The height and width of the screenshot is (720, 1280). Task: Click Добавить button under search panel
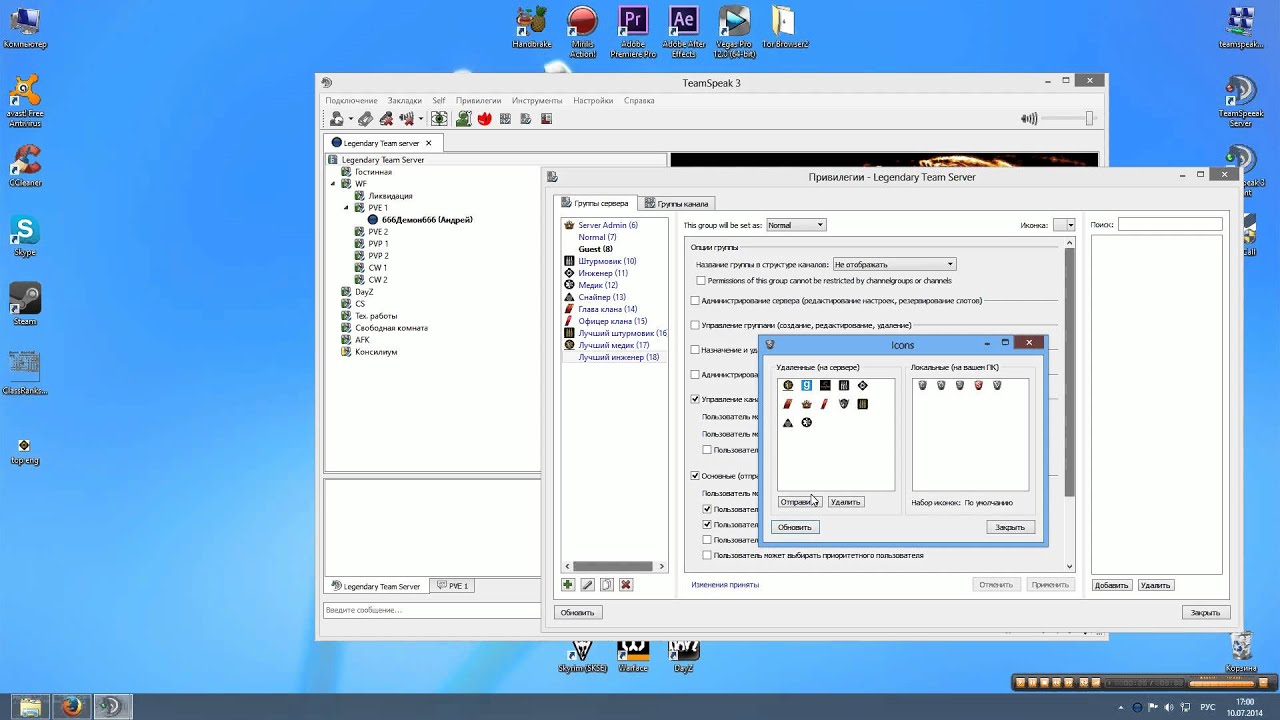click(x=1111, y=585)
